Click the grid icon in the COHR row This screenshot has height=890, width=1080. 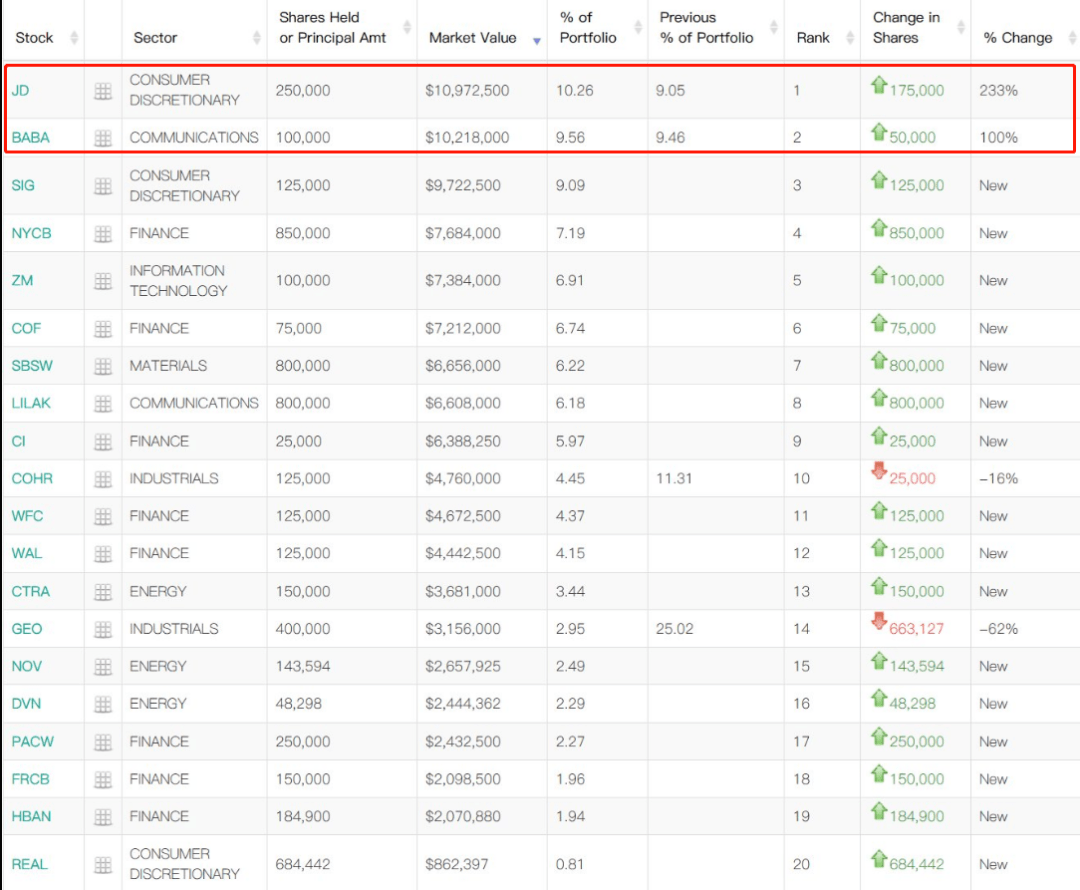(103, 479)
